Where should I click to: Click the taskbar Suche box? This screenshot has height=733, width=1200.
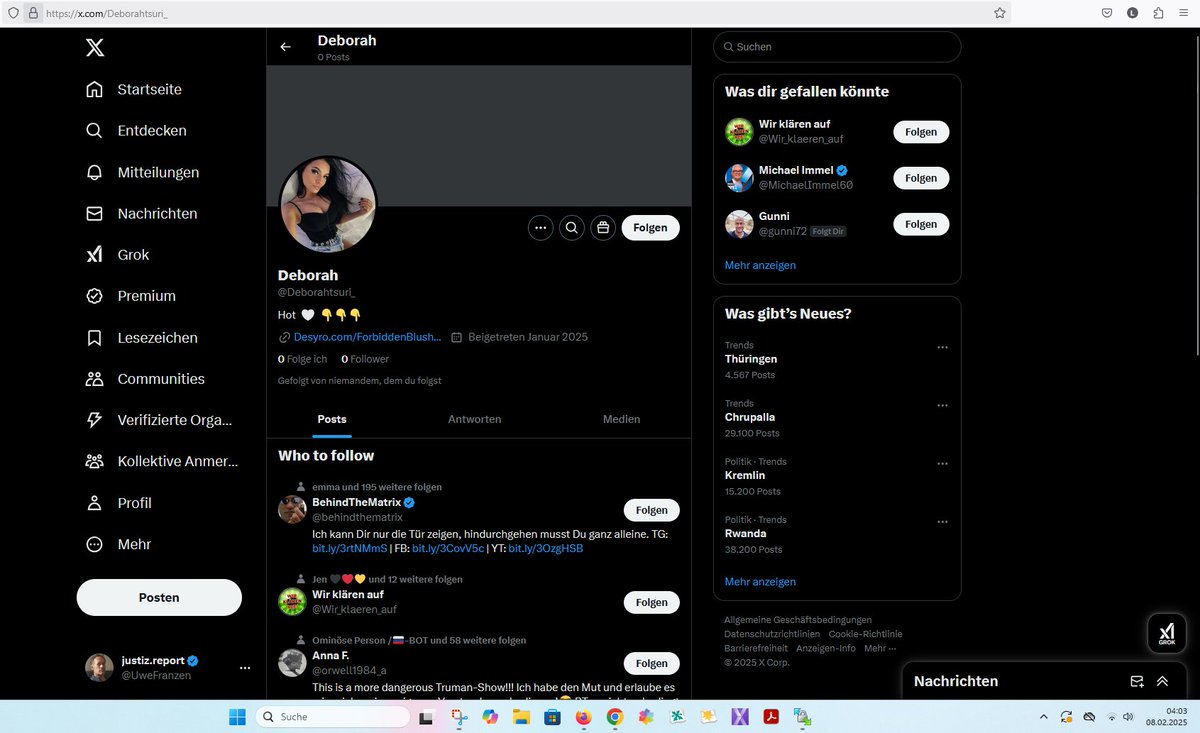[333, 717]
